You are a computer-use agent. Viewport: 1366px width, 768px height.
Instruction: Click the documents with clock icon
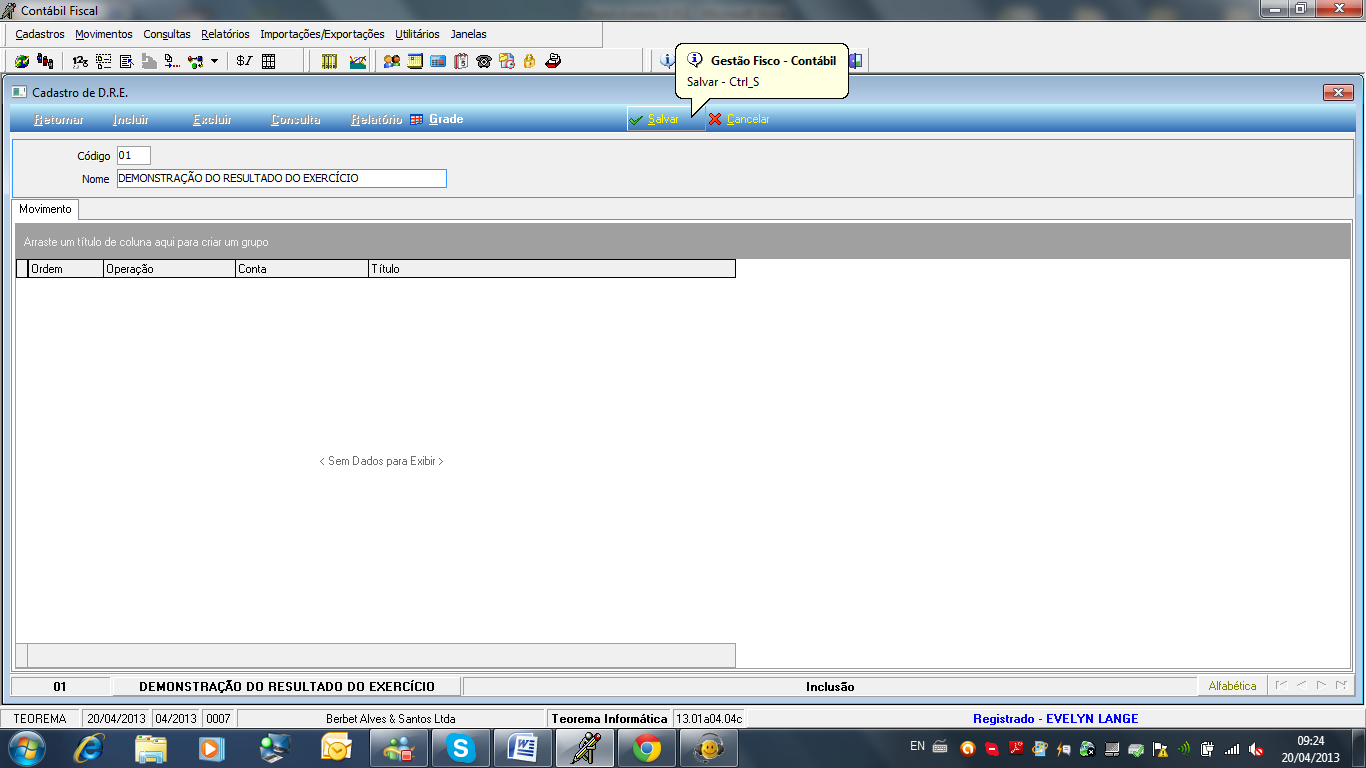507,61
